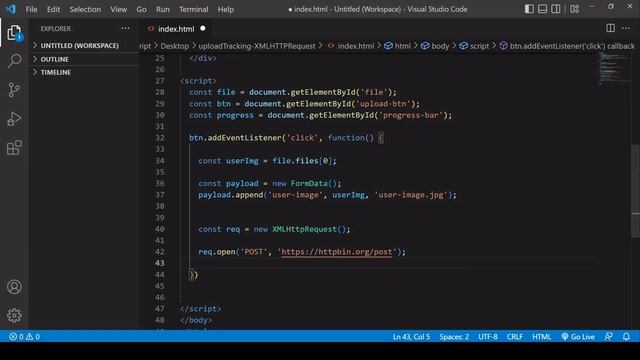Open the Run menu
The width and height of the screenshot is (640, 360).
click(162, 9)
